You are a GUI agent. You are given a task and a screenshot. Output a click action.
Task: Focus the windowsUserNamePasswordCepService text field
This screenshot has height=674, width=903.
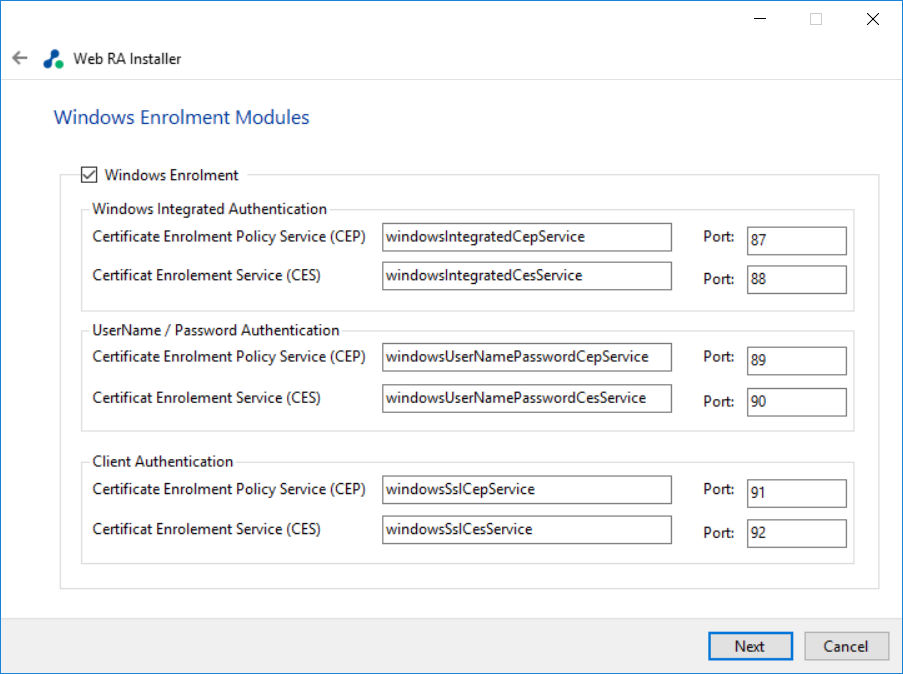pos(526,357)
